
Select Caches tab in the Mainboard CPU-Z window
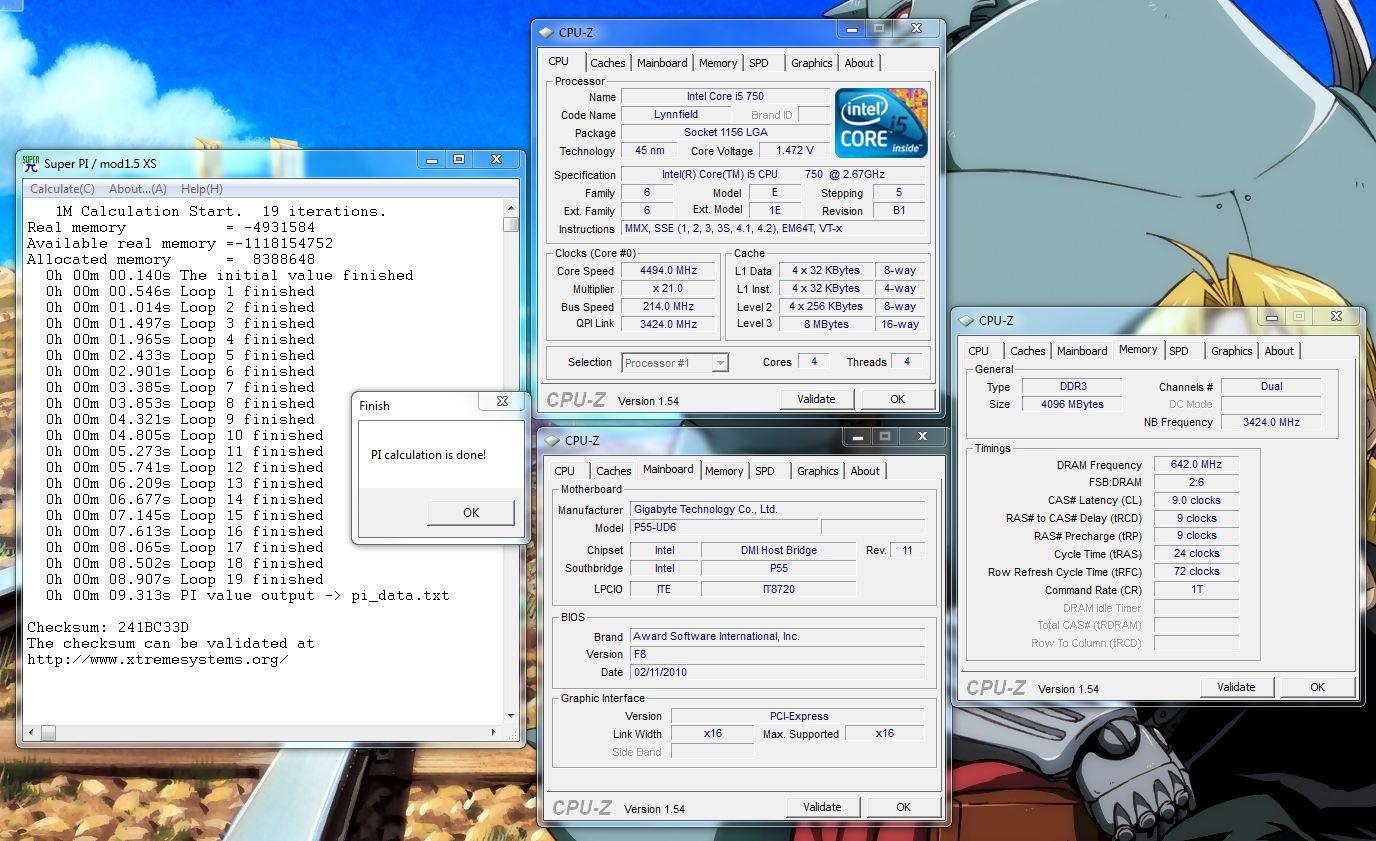pyautogui.click(x=613, y=471)
